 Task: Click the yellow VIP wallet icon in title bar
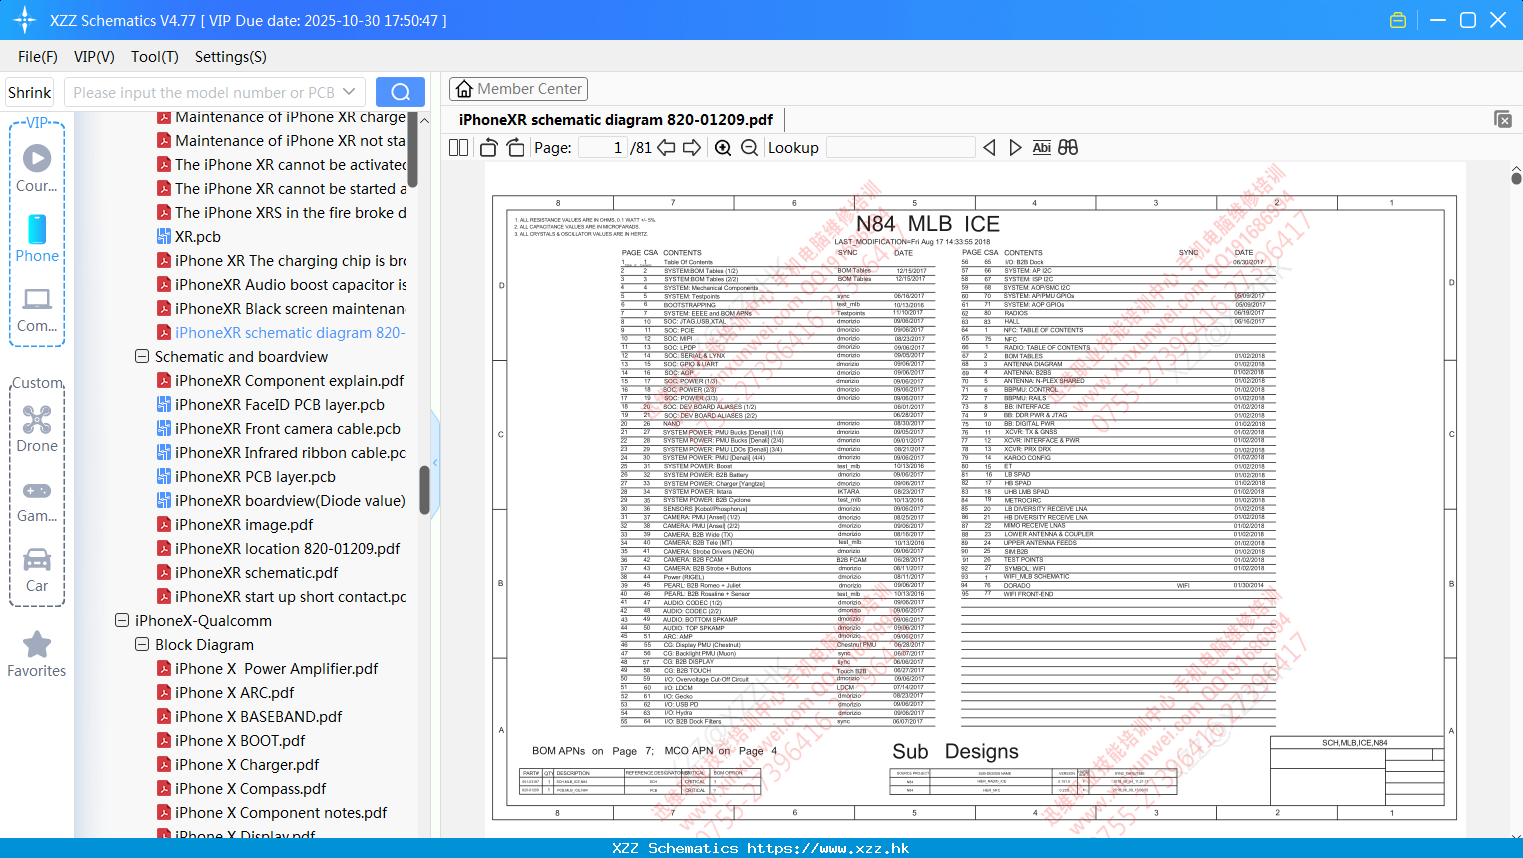[x=1398, y=20]
